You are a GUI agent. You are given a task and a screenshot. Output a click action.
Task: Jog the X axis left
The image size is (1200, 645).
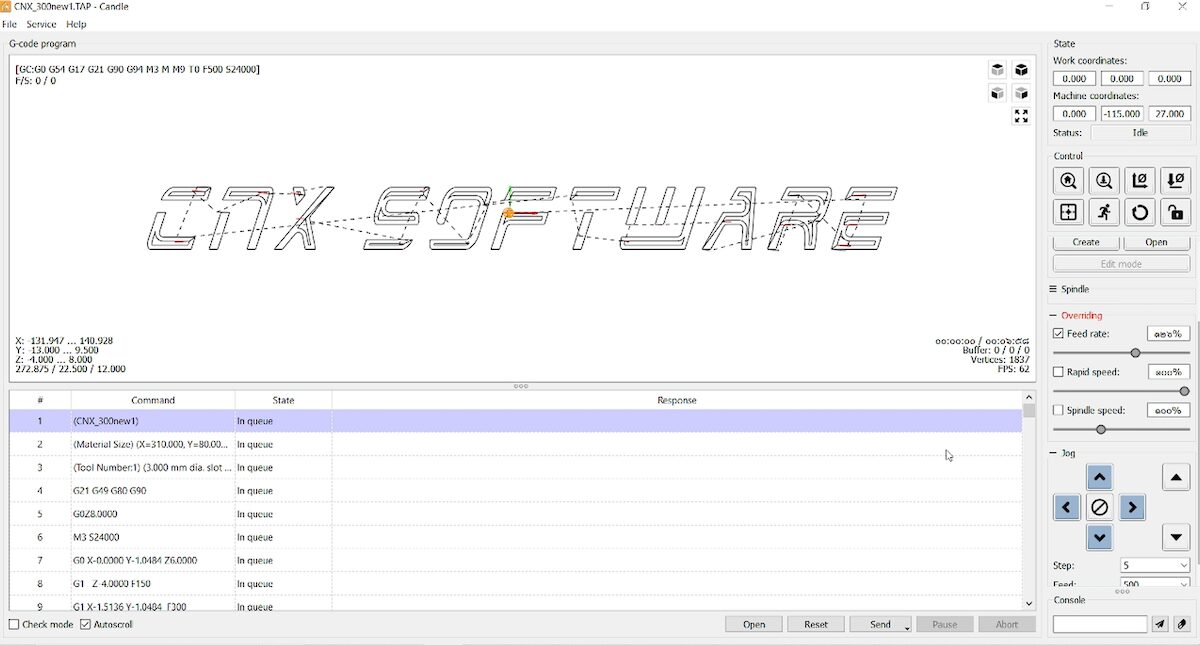click(x=1066, y=508)
